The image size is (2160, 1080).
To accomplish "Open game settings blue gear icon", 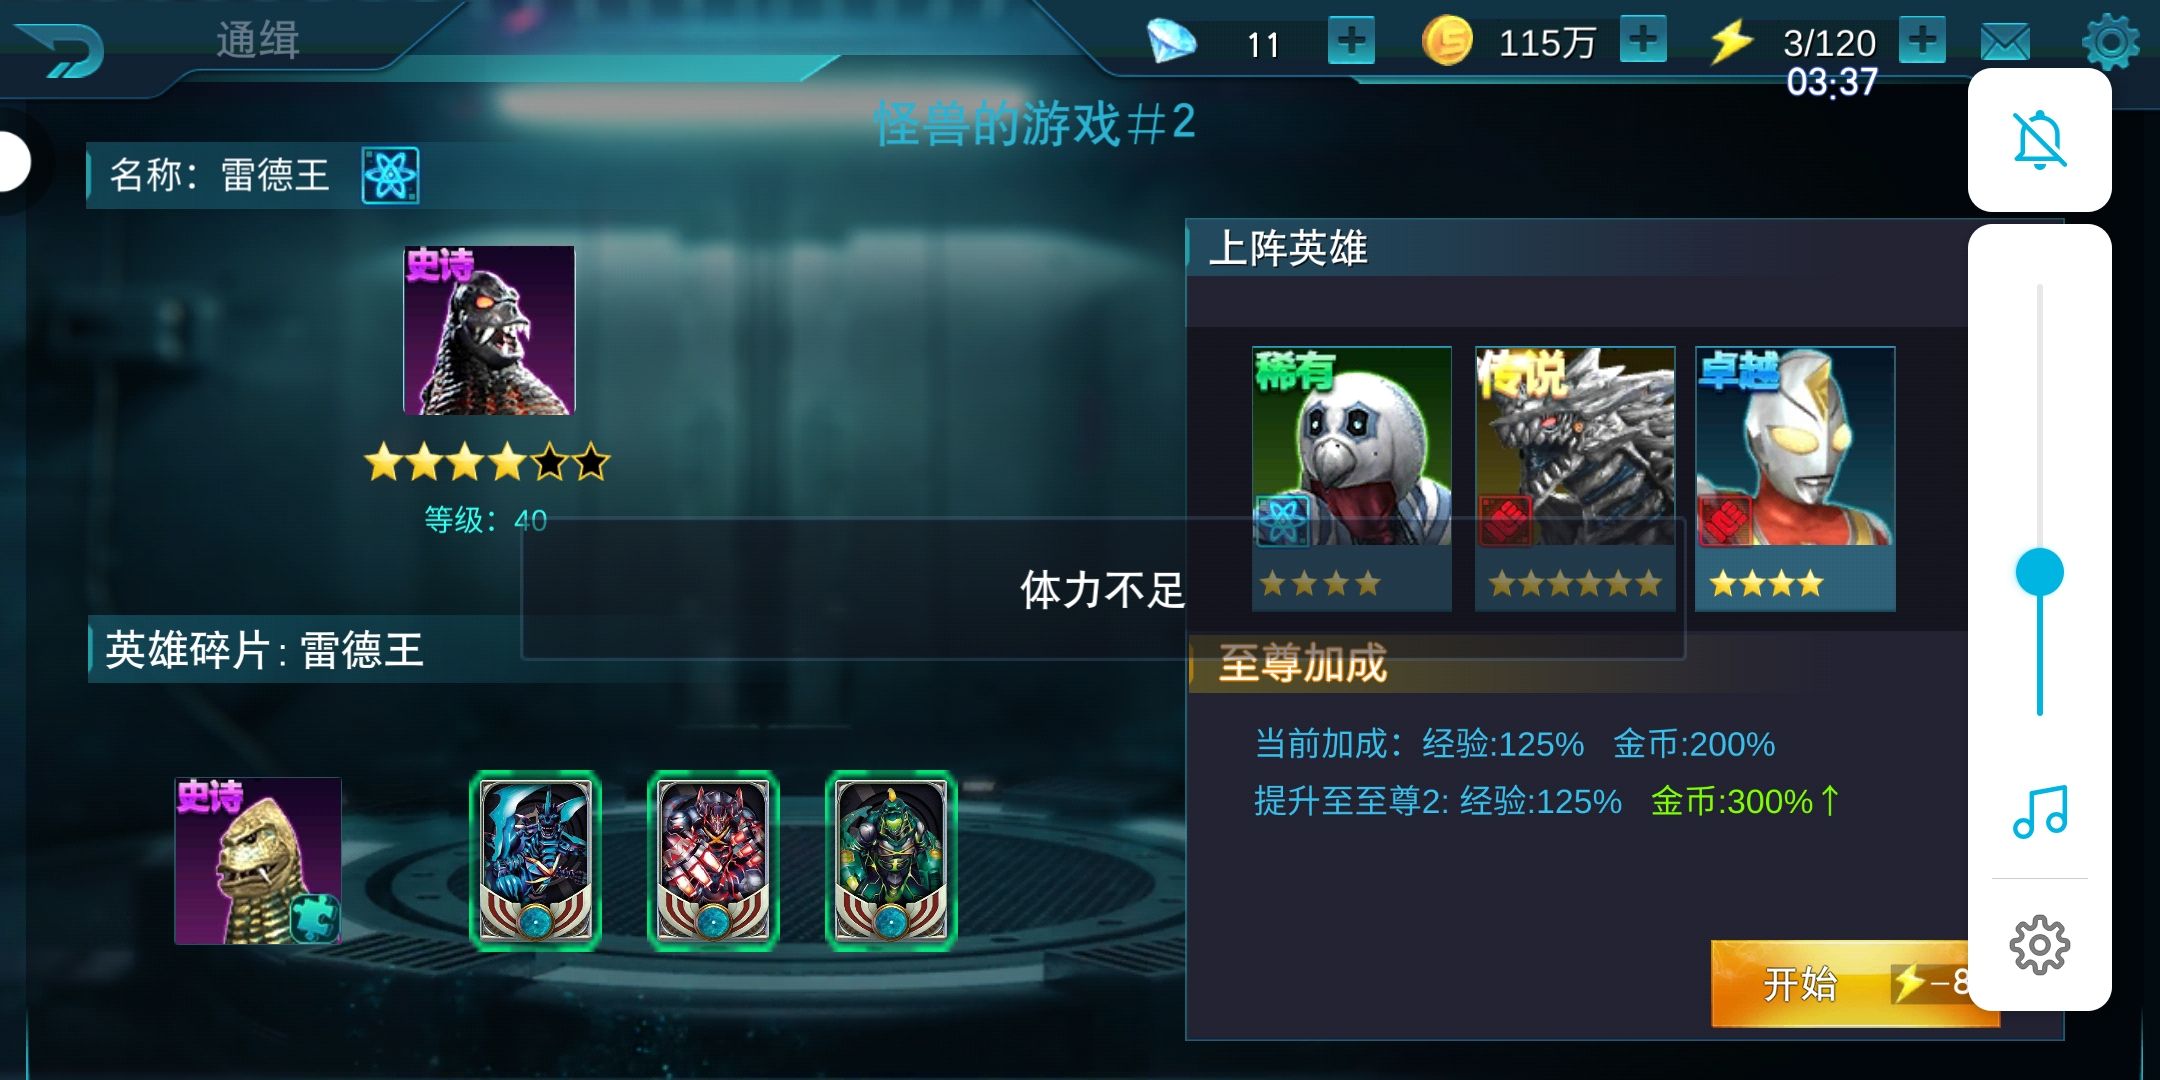I will click(2110, 42).
